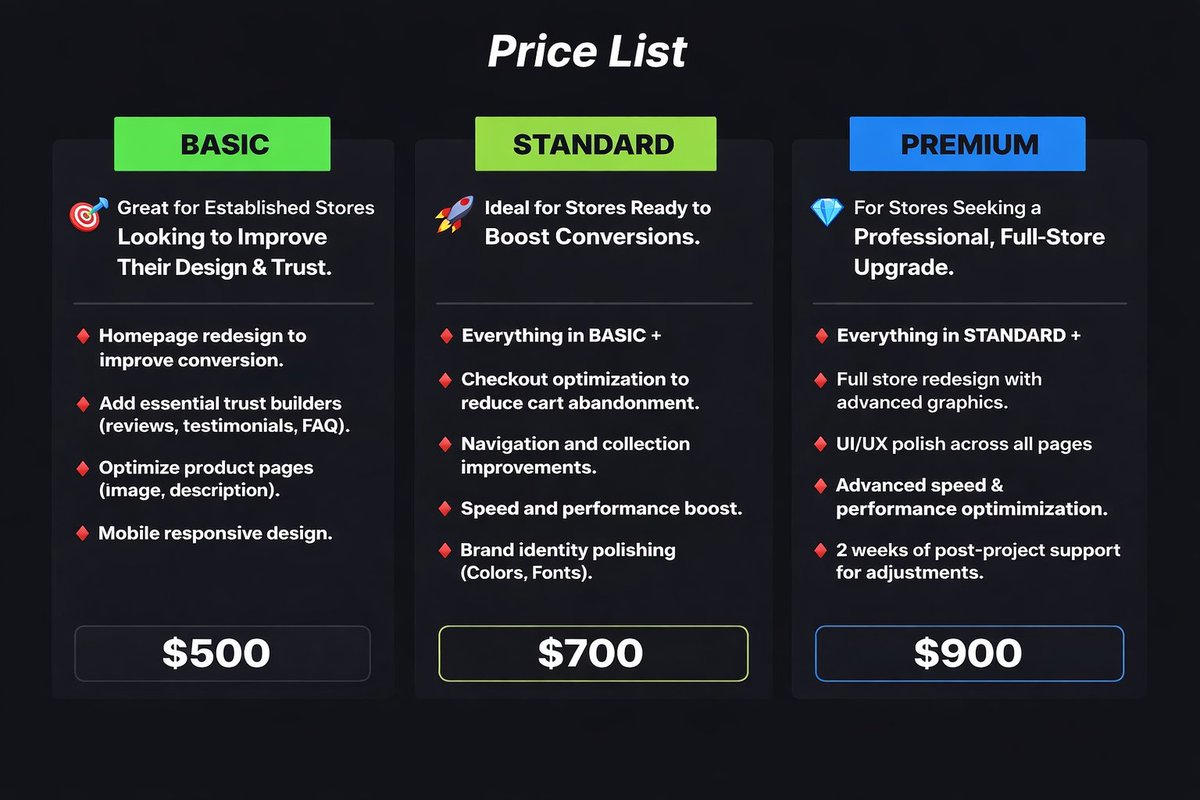
Task: Click the Price List heading
Action: point(588,52)
